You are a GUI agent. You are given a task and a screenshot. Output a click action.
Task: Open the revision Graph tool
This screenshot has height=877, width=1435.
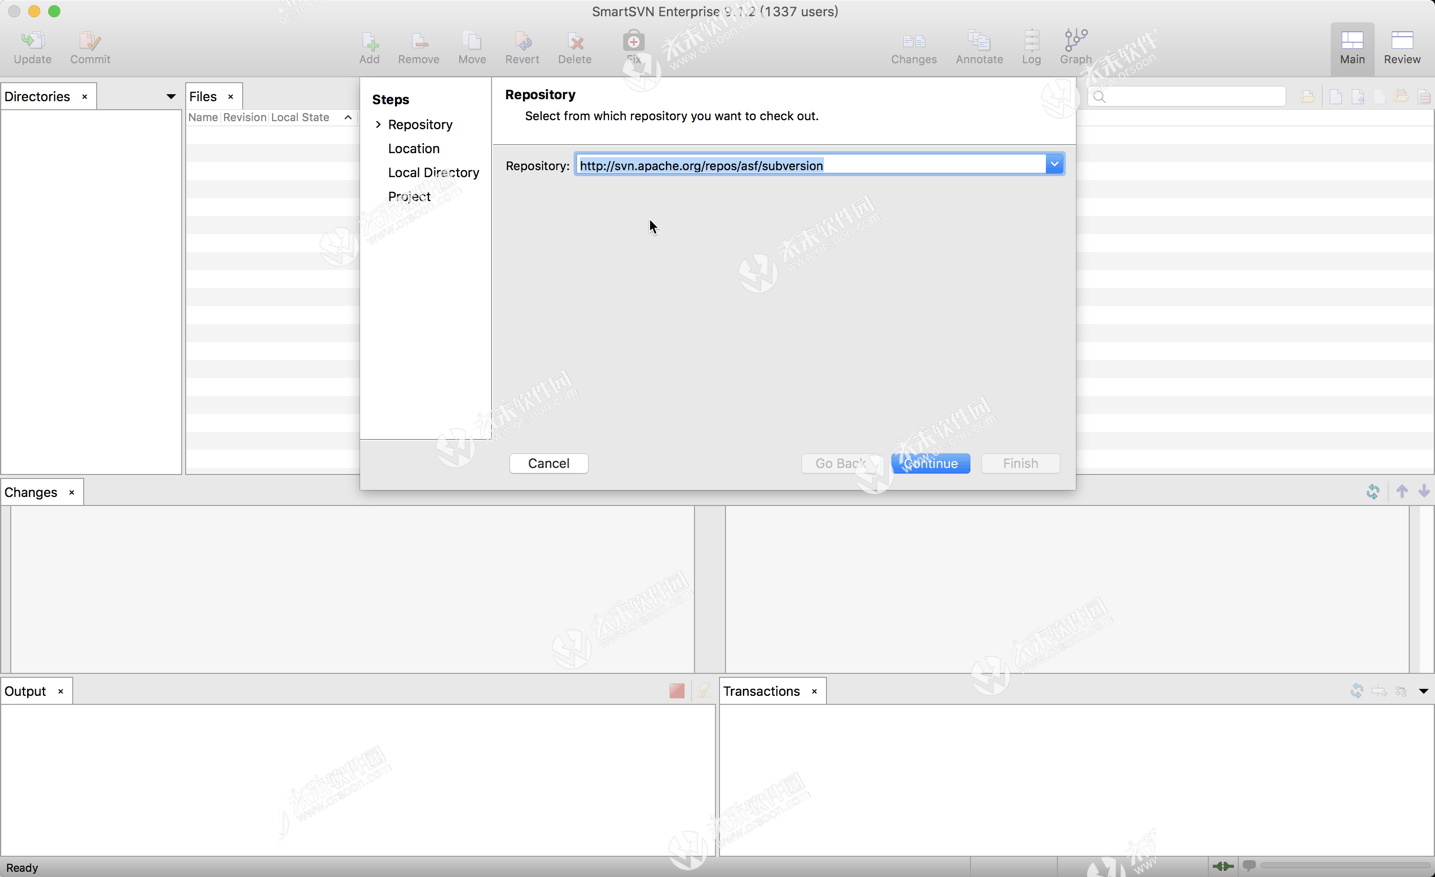[1076, 47]
